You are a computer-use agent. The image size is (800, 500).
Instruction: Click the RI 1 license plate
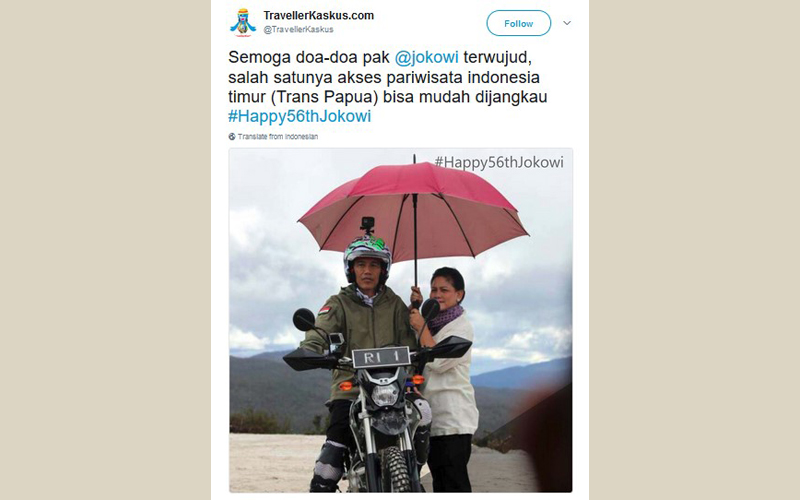click(x=381, y=357)
